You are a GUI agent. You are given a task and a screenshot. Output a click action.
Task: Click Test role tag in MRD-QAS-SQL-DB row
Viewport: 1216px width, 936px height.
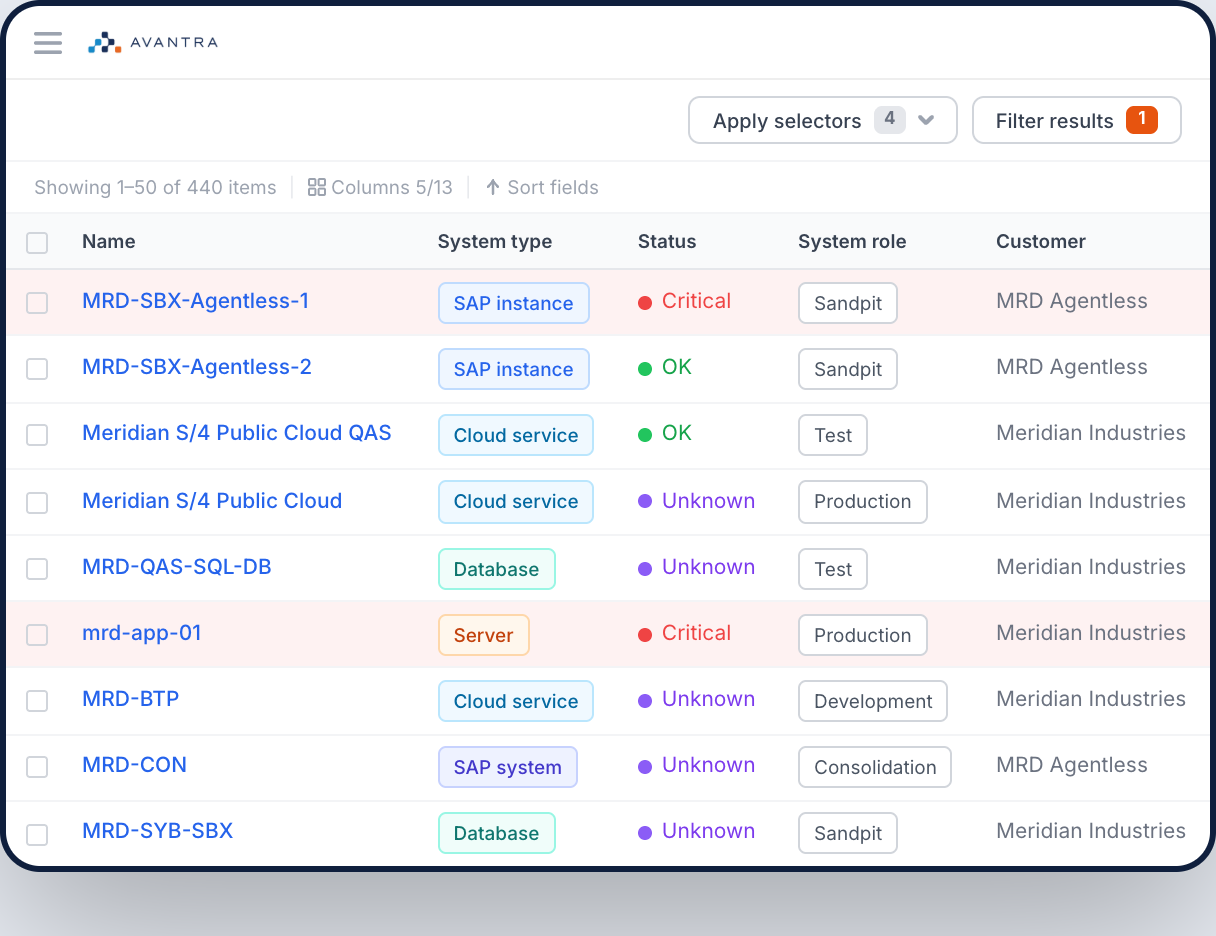pyautogui.click(x=833, y=569)
